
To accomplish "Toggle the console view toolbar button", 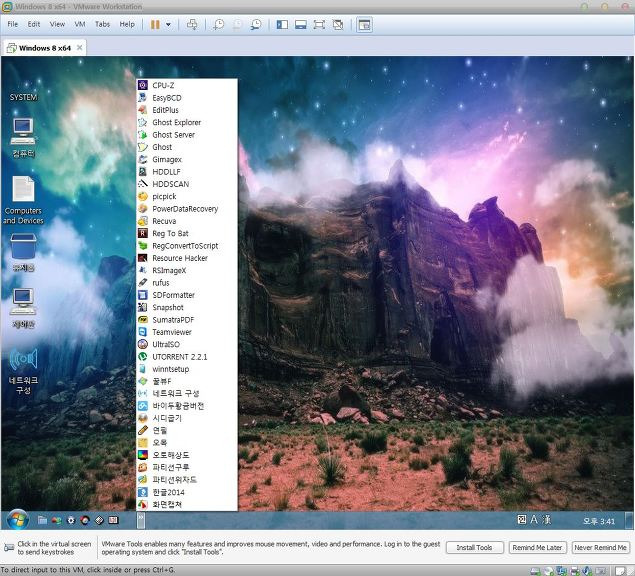I will [x=364, y=25].
